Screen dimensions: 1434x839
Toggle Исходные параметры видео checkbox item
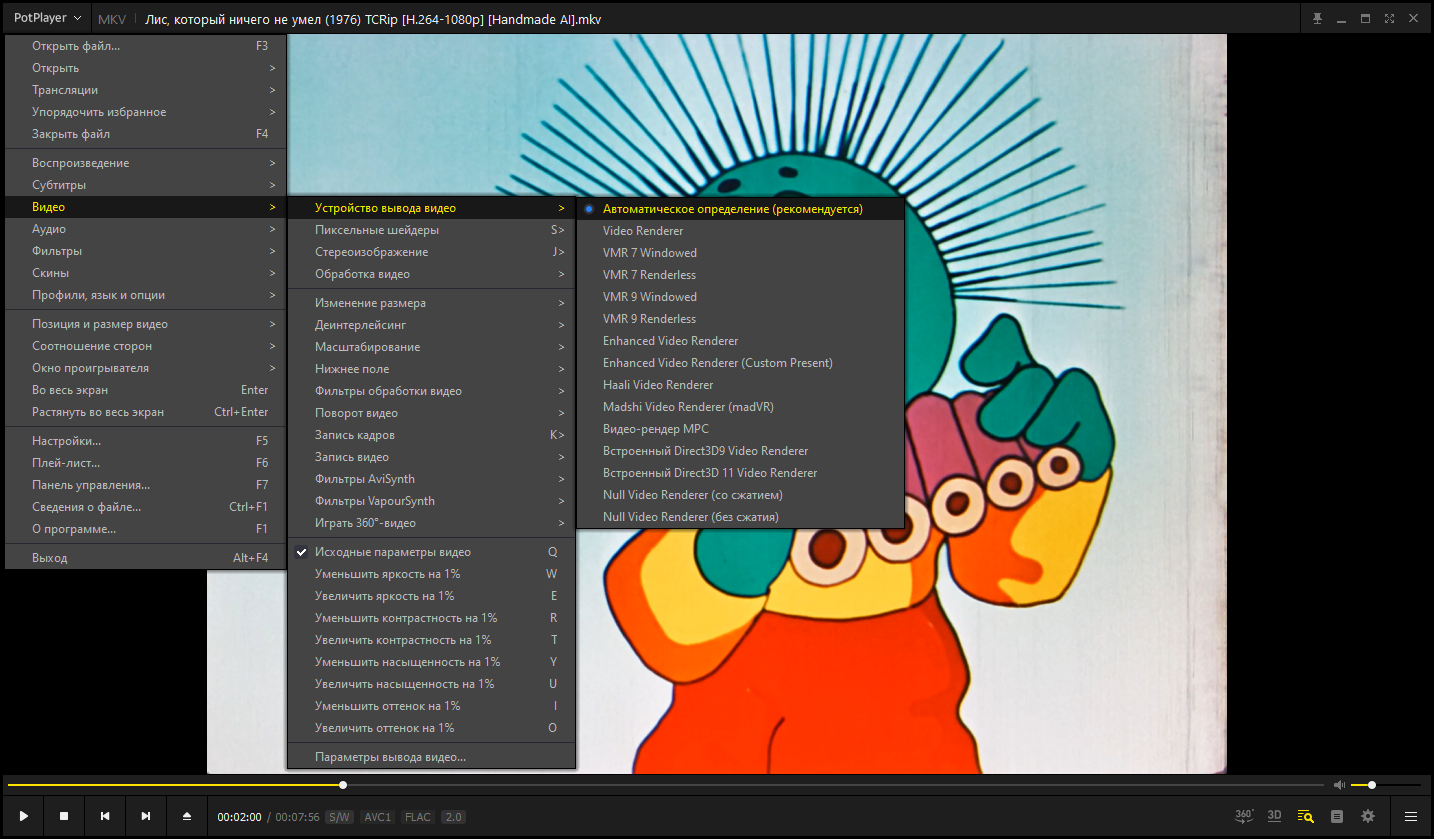tap(392, 552)
